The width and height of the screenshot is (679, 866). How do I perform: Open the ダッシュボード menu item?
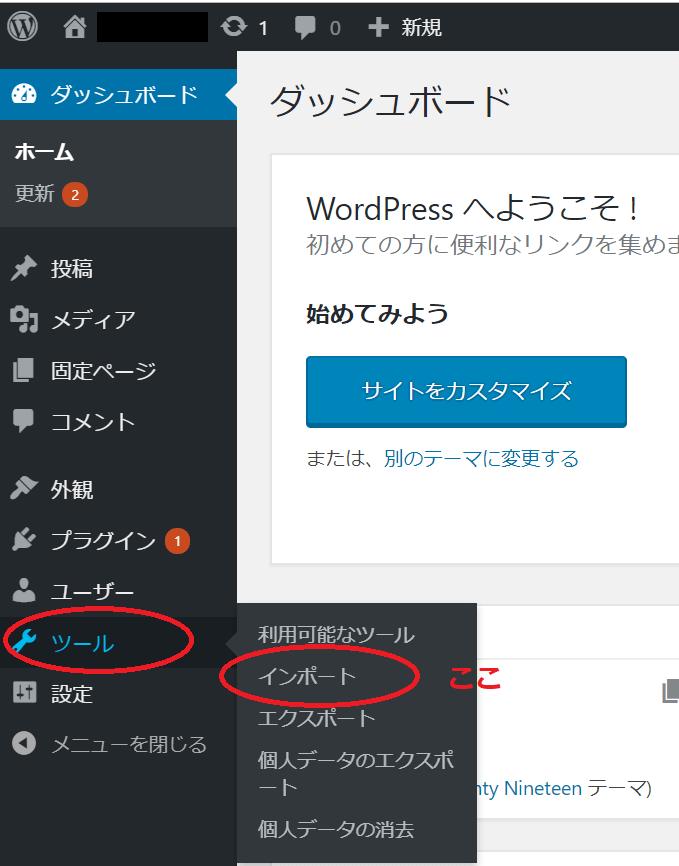click(118, 94)
